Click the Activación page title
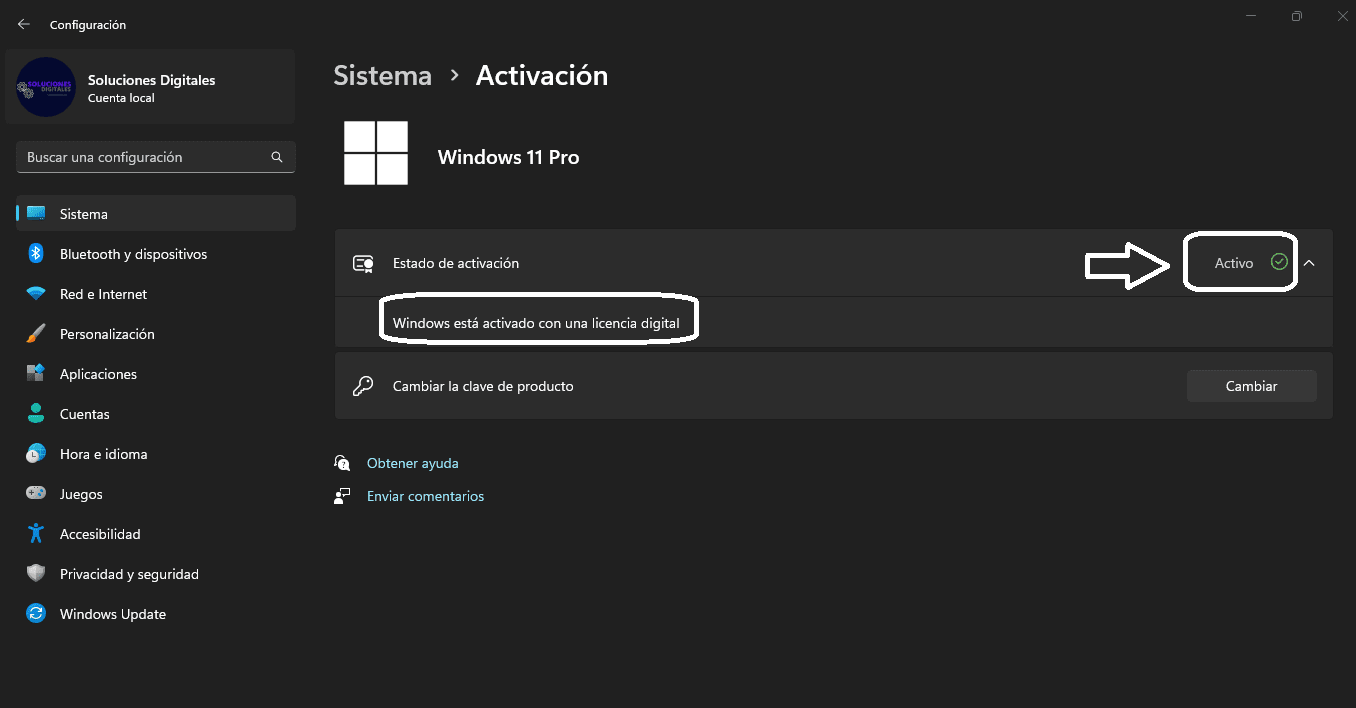The image size is (1356, 708). 542,76
